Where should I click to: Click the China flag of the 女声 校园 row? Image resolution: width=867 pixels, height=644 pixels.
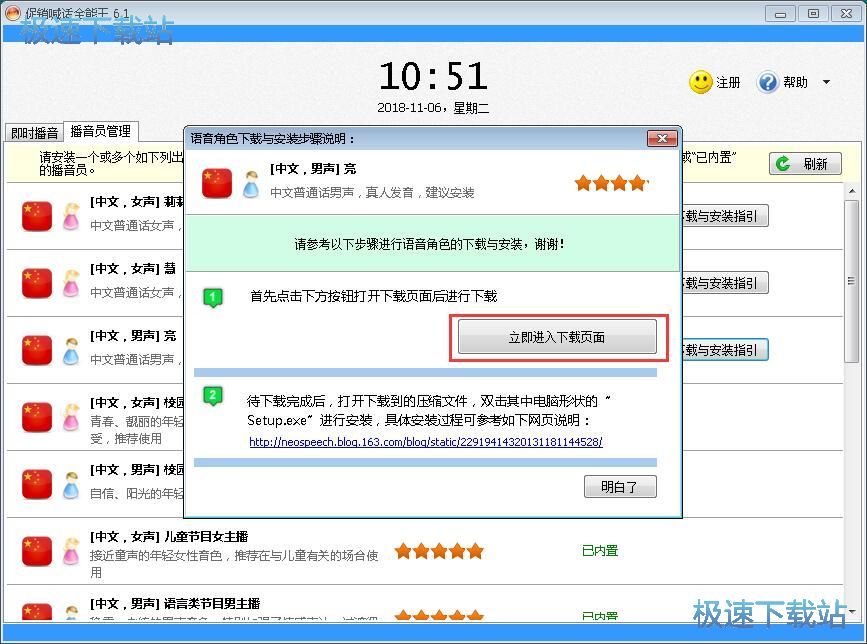tap(37, 417)
